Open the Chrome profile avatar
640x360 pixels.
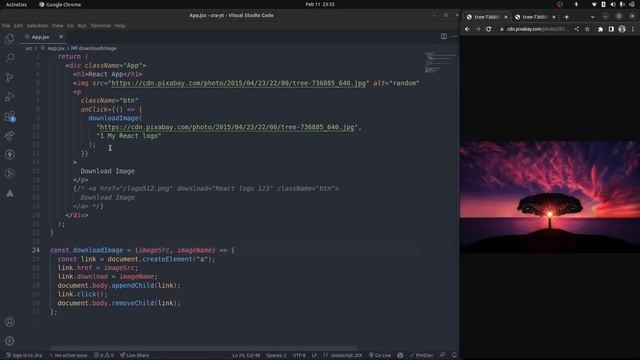[622, 29]
